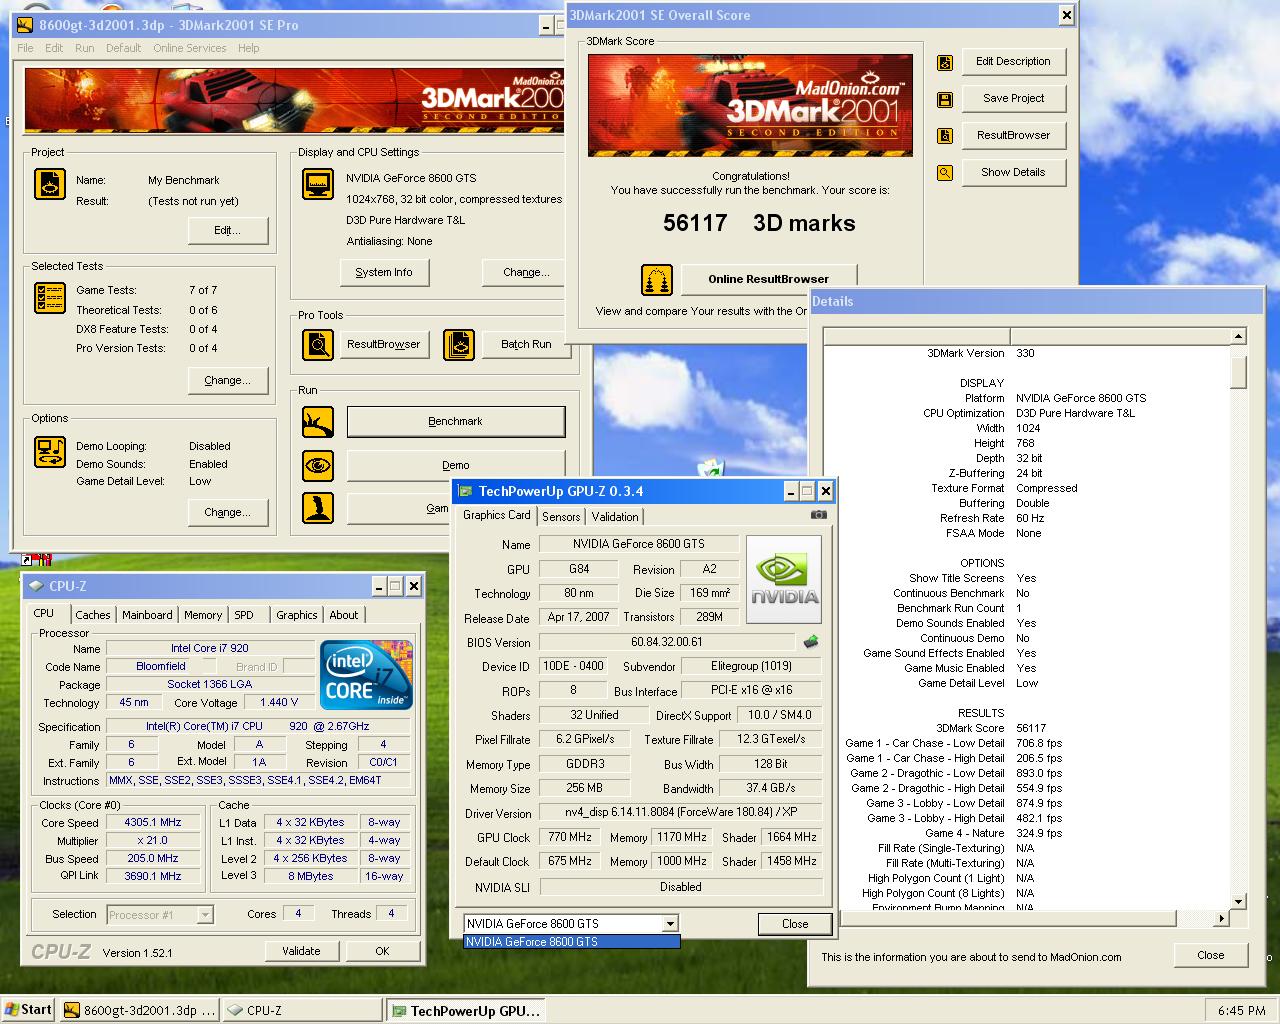Click the ResultBrowser magnifier icon in Pro Tools
This screenshot has width=1280, height=1024.
pos(318,345)
